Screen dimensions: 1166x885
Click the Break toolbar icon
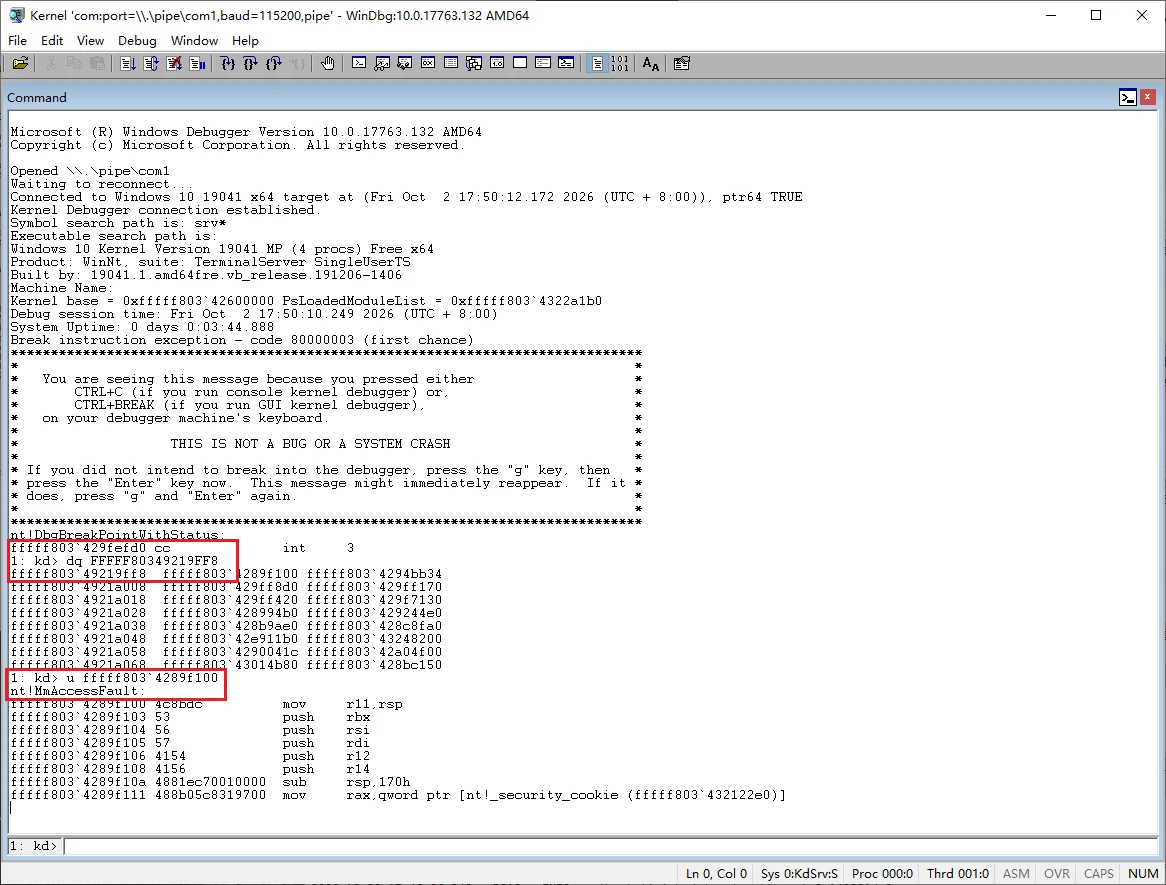click(197, 63)
